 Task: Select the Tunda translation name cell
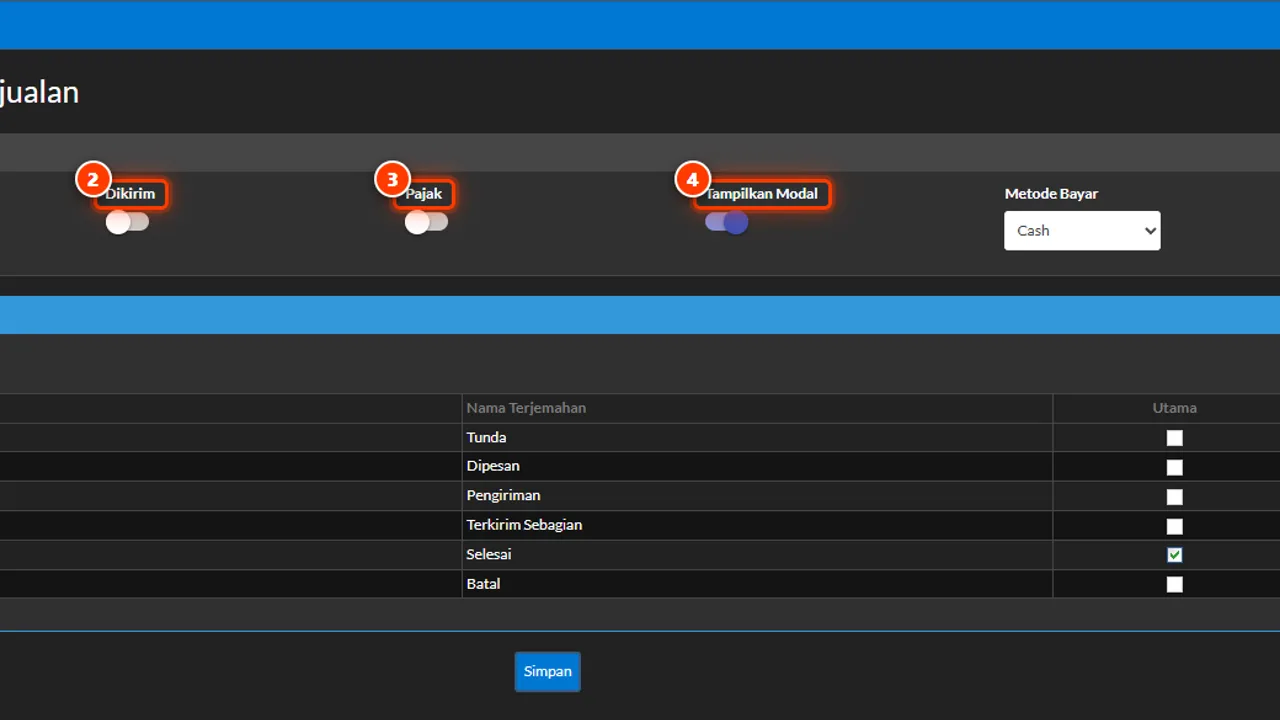click(757, 437)
